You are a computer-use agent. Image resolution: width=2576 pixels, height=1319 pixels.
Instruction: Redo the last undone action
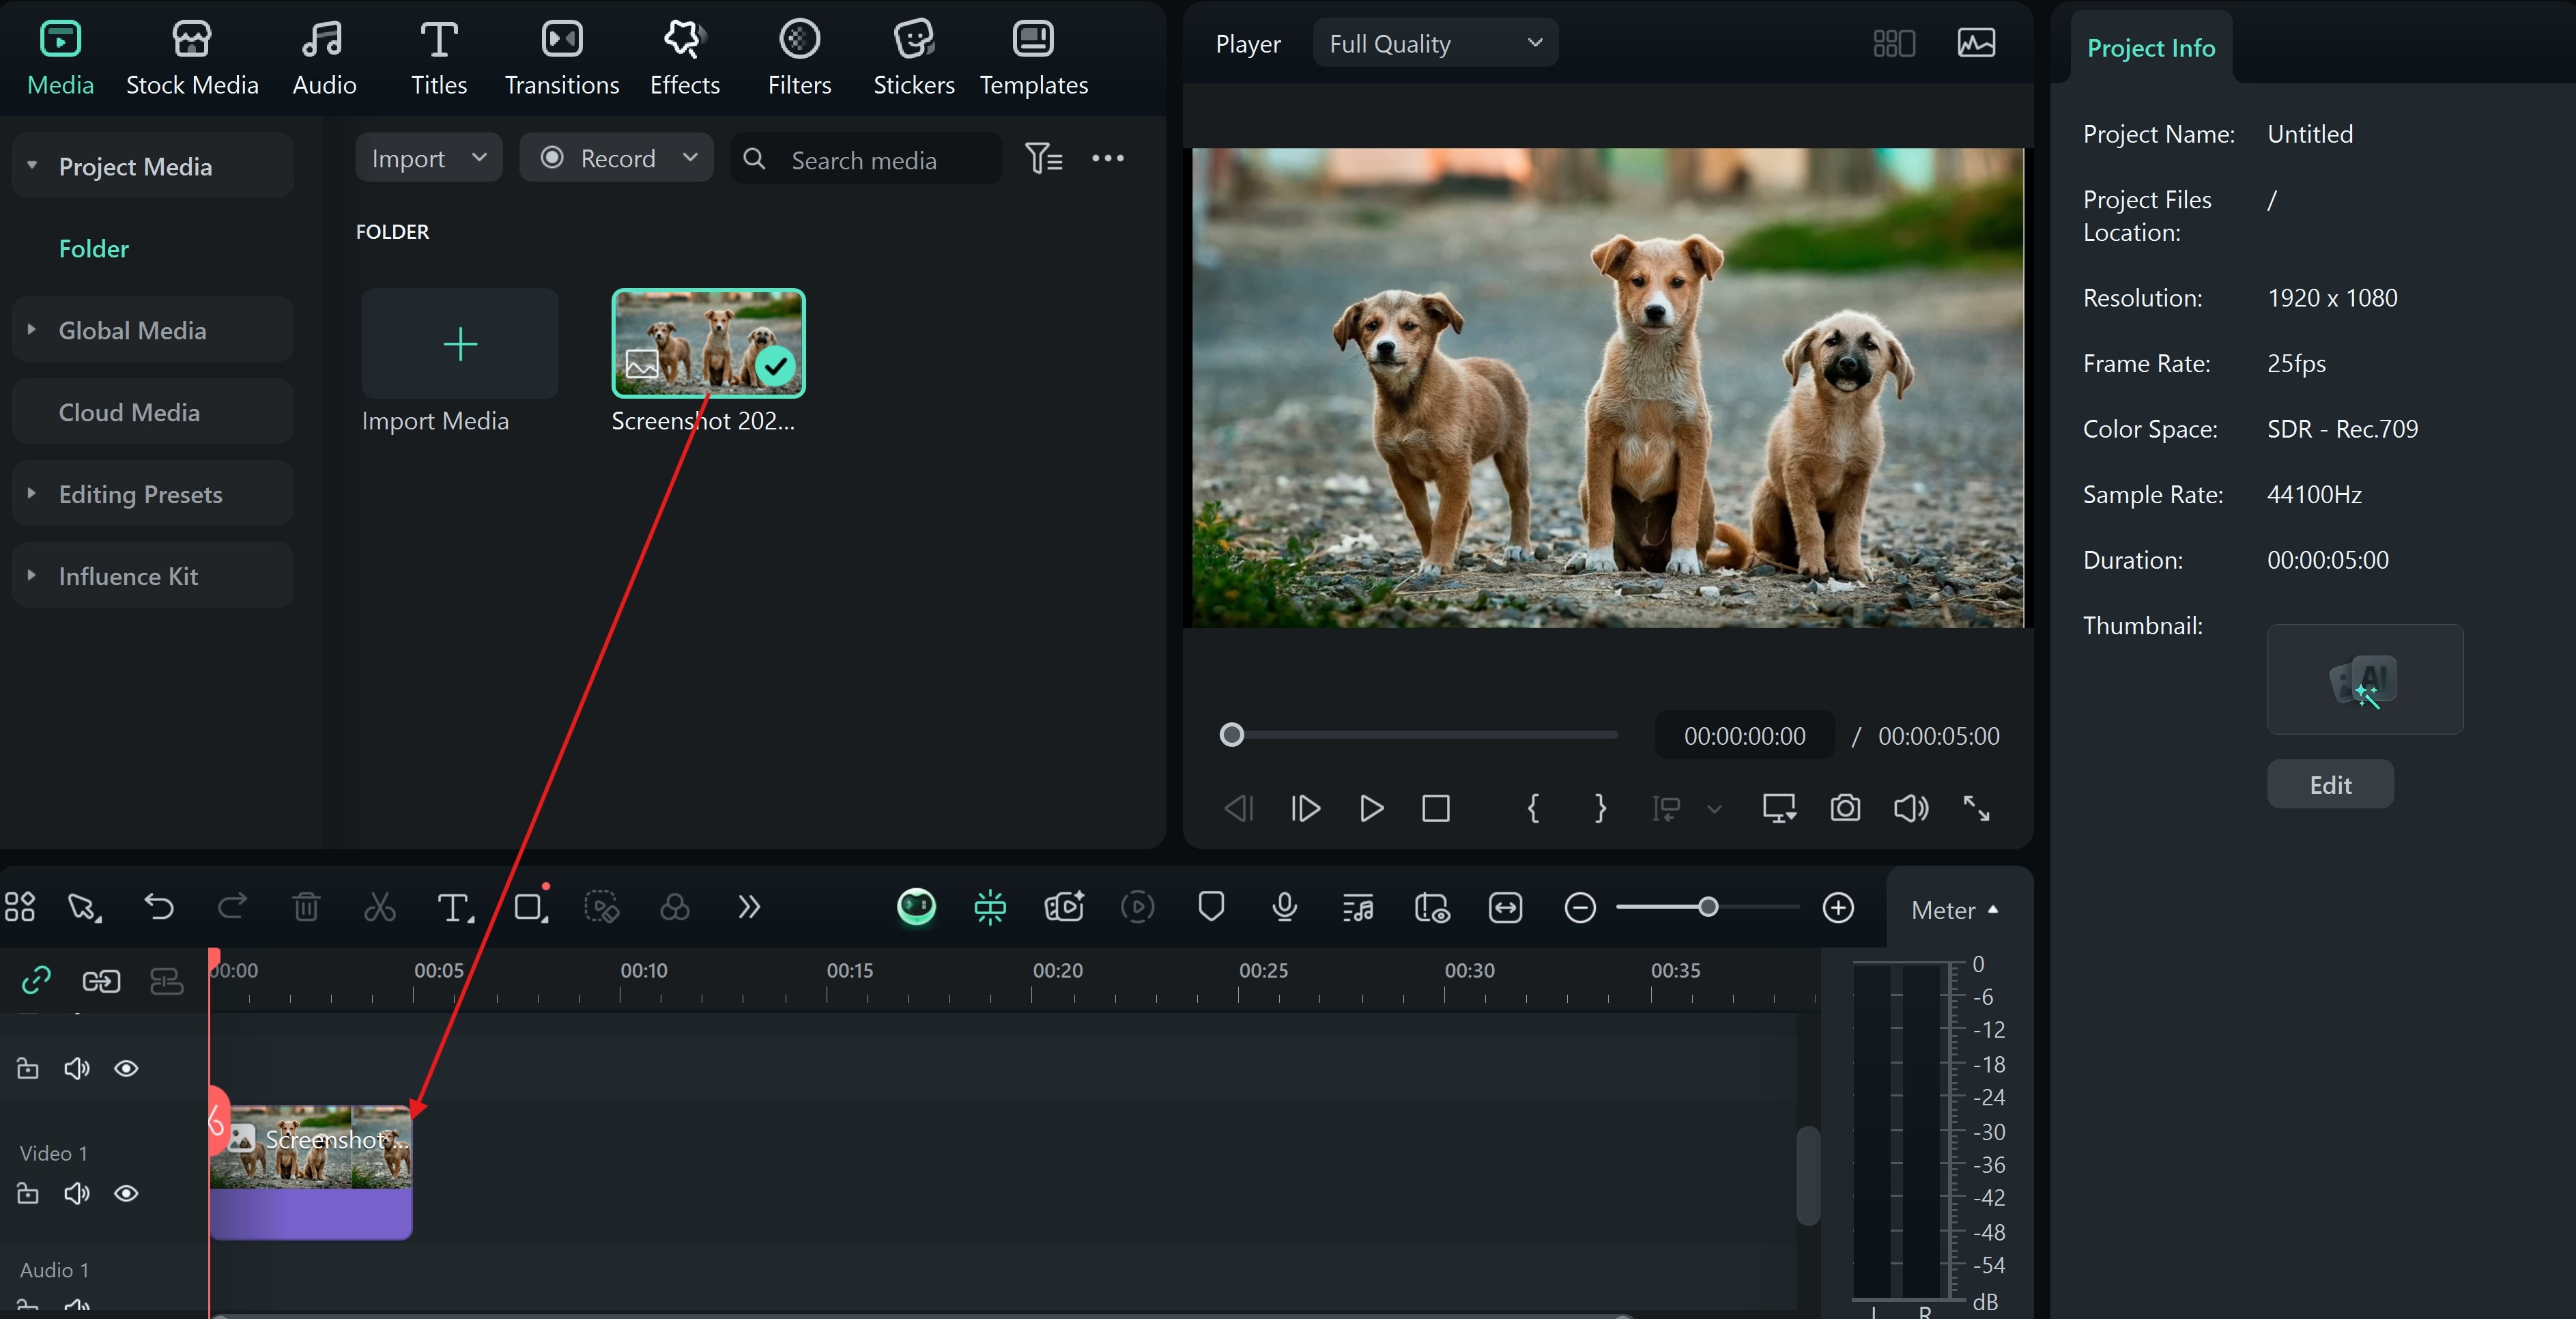(x=232, y=907)
